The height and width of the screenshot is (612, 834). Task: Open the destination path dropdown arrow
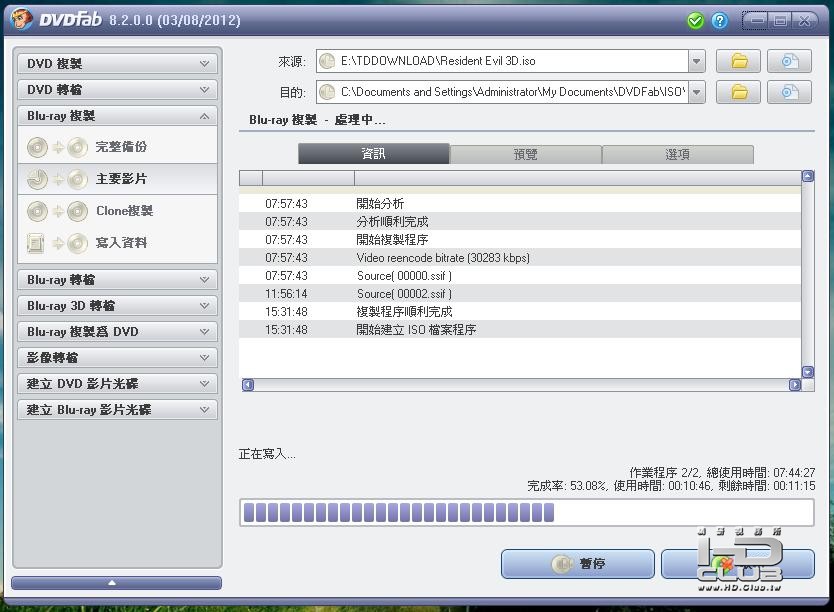[x=696, y=92]
